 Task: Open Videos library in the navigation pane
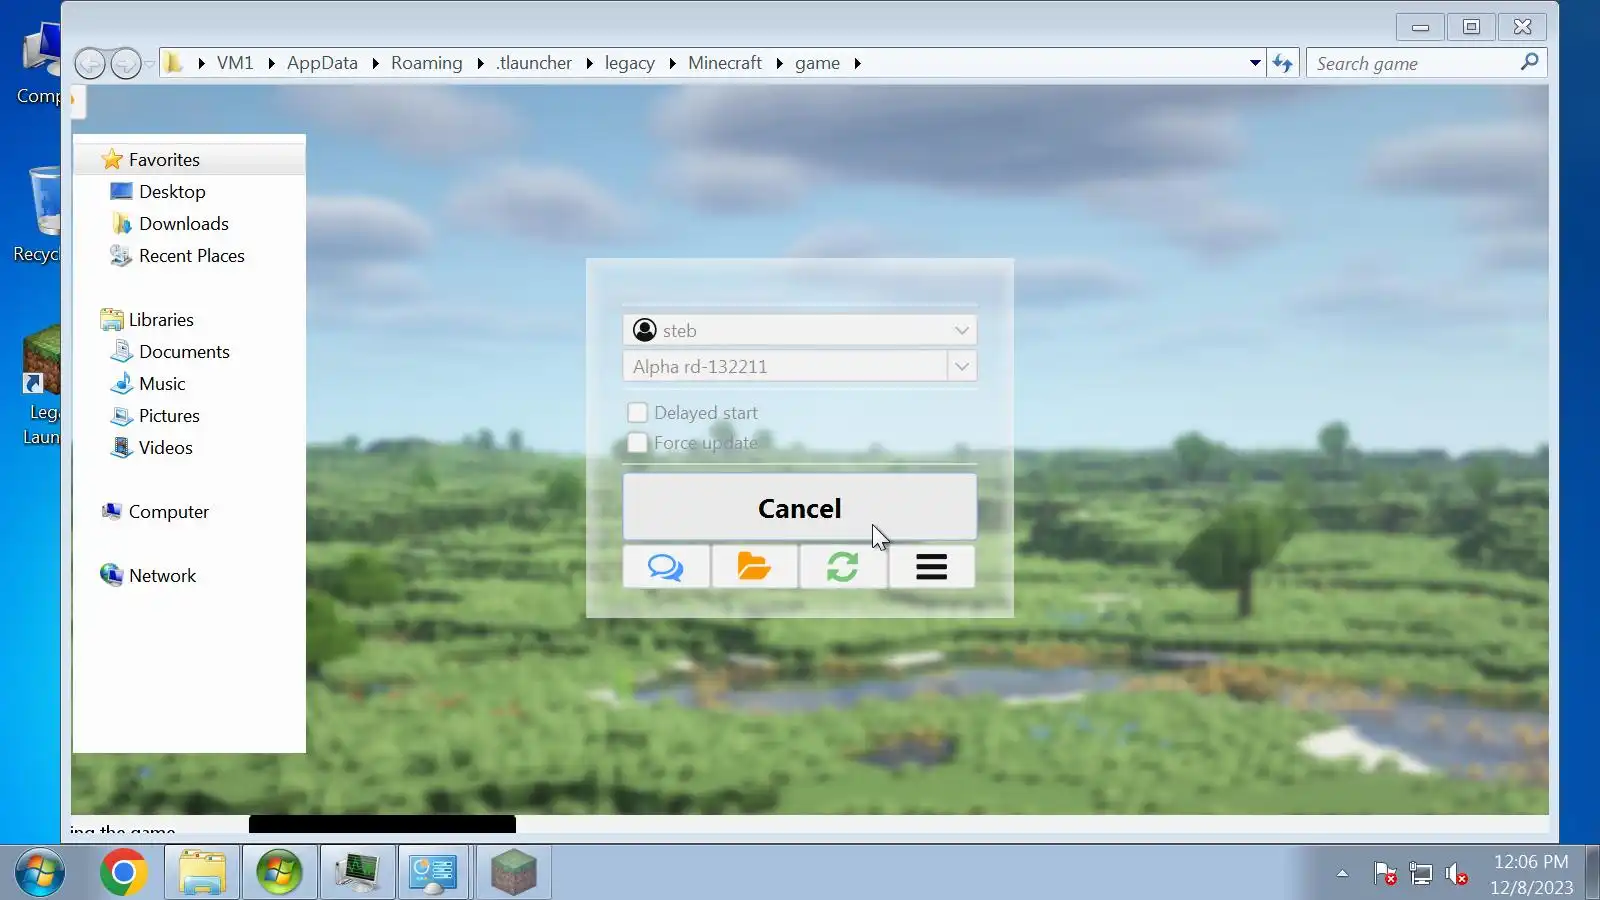tap(166, 448)
